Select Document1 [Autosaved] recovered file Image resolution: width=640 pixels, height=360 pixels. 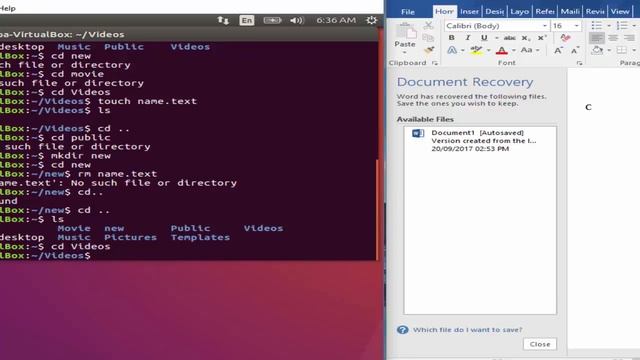(480, 140)
